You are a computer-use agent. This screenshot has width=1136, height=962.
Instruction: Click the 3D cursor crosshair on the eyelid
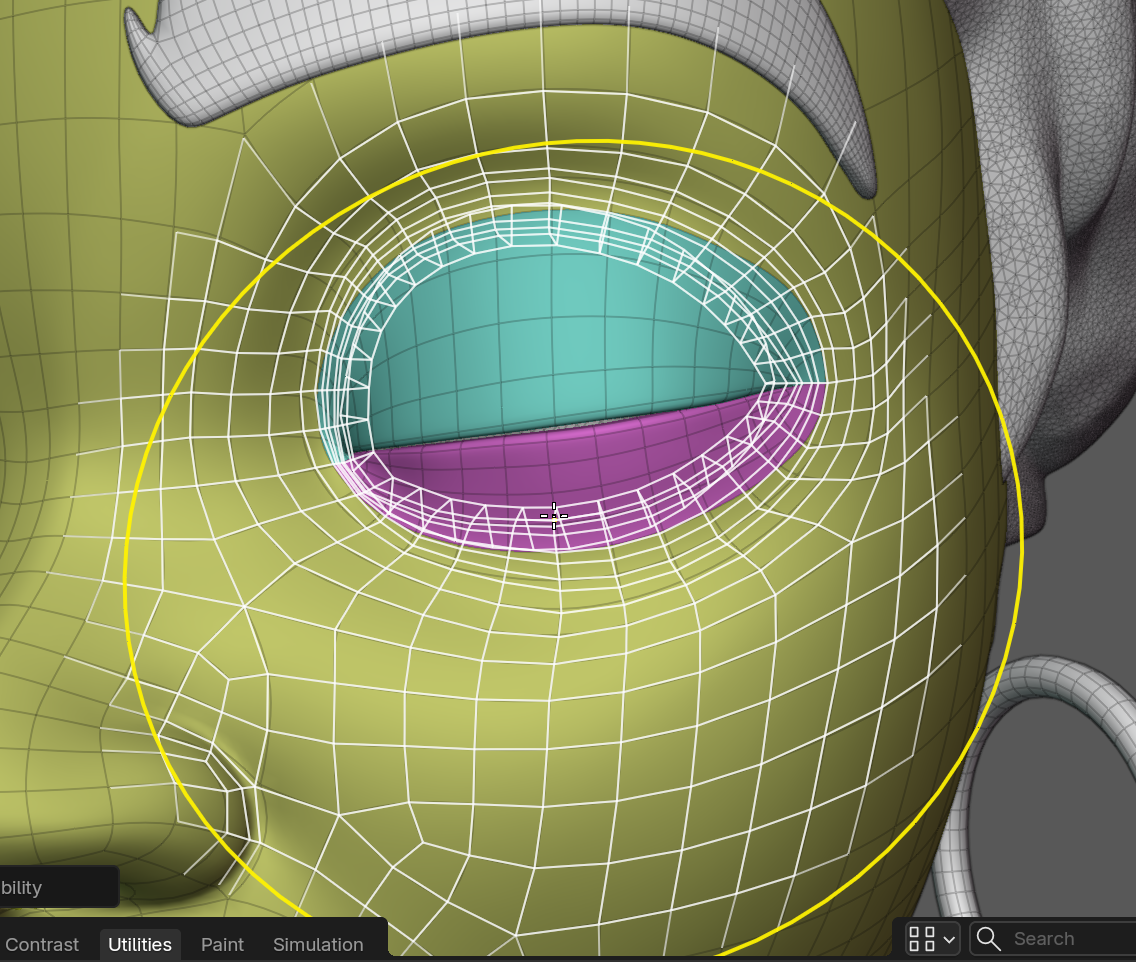(554, 516)
